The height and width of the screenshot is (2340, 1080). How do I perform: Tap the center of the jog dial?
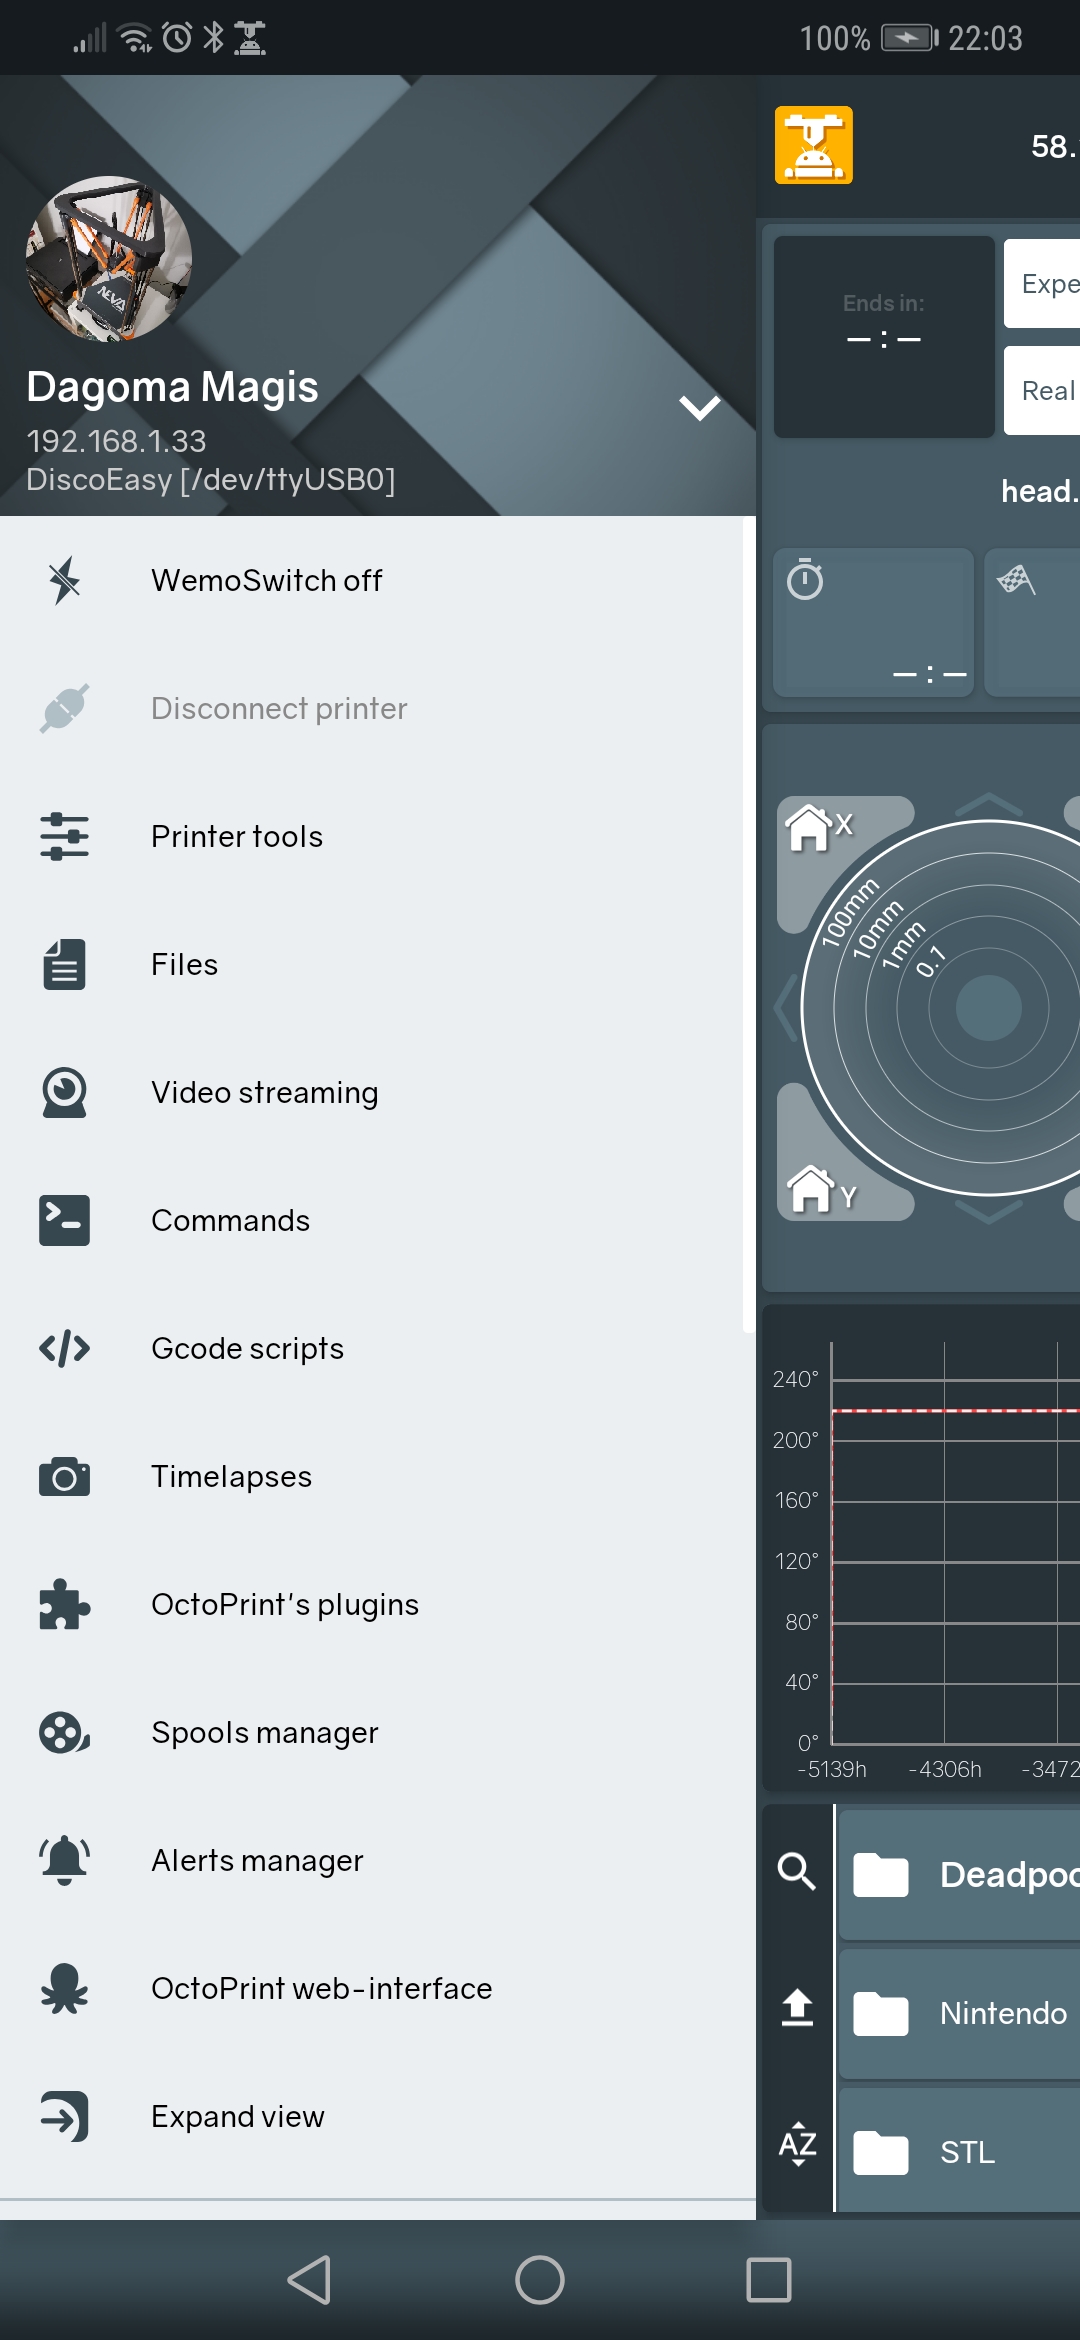(988, 1008)
